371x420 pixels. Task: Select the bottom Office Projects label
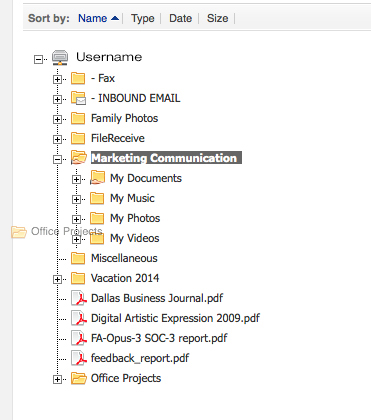click(x=126, y=379)
